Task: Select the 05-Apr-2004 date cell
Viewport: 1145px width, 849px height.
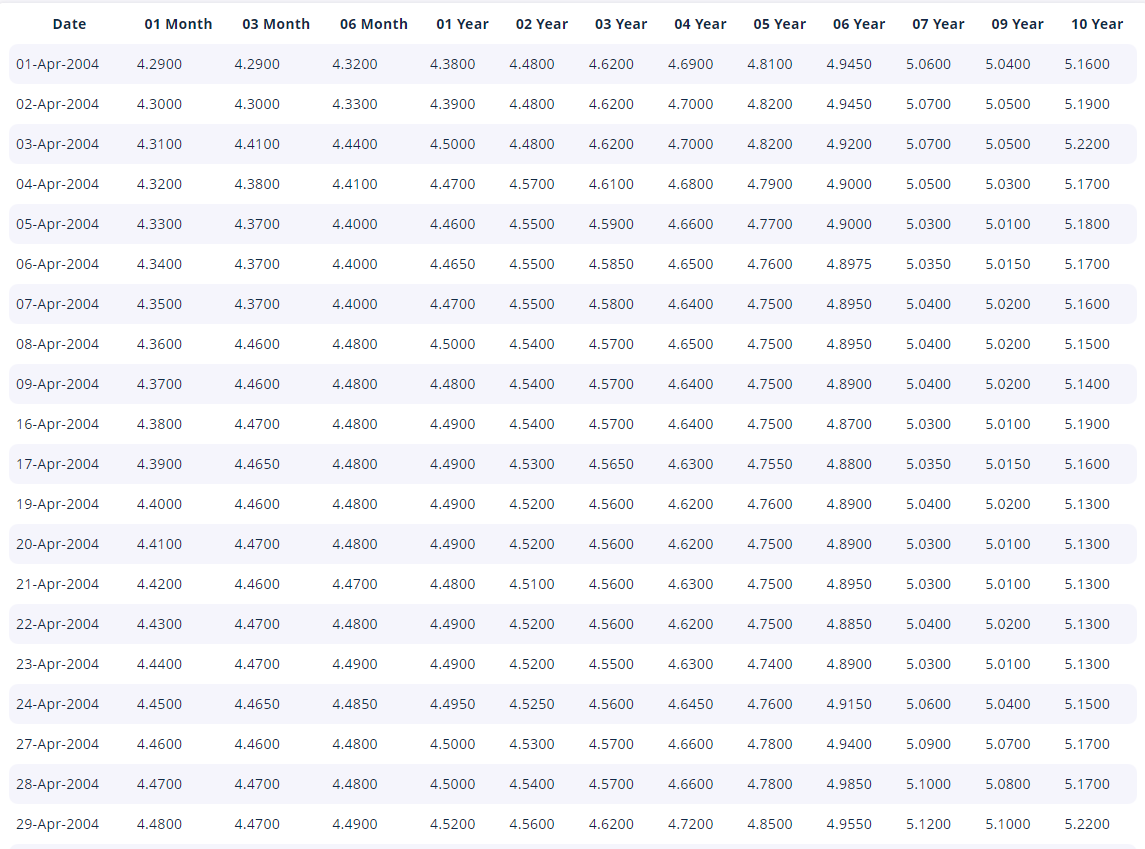Action: coord(58,224)
